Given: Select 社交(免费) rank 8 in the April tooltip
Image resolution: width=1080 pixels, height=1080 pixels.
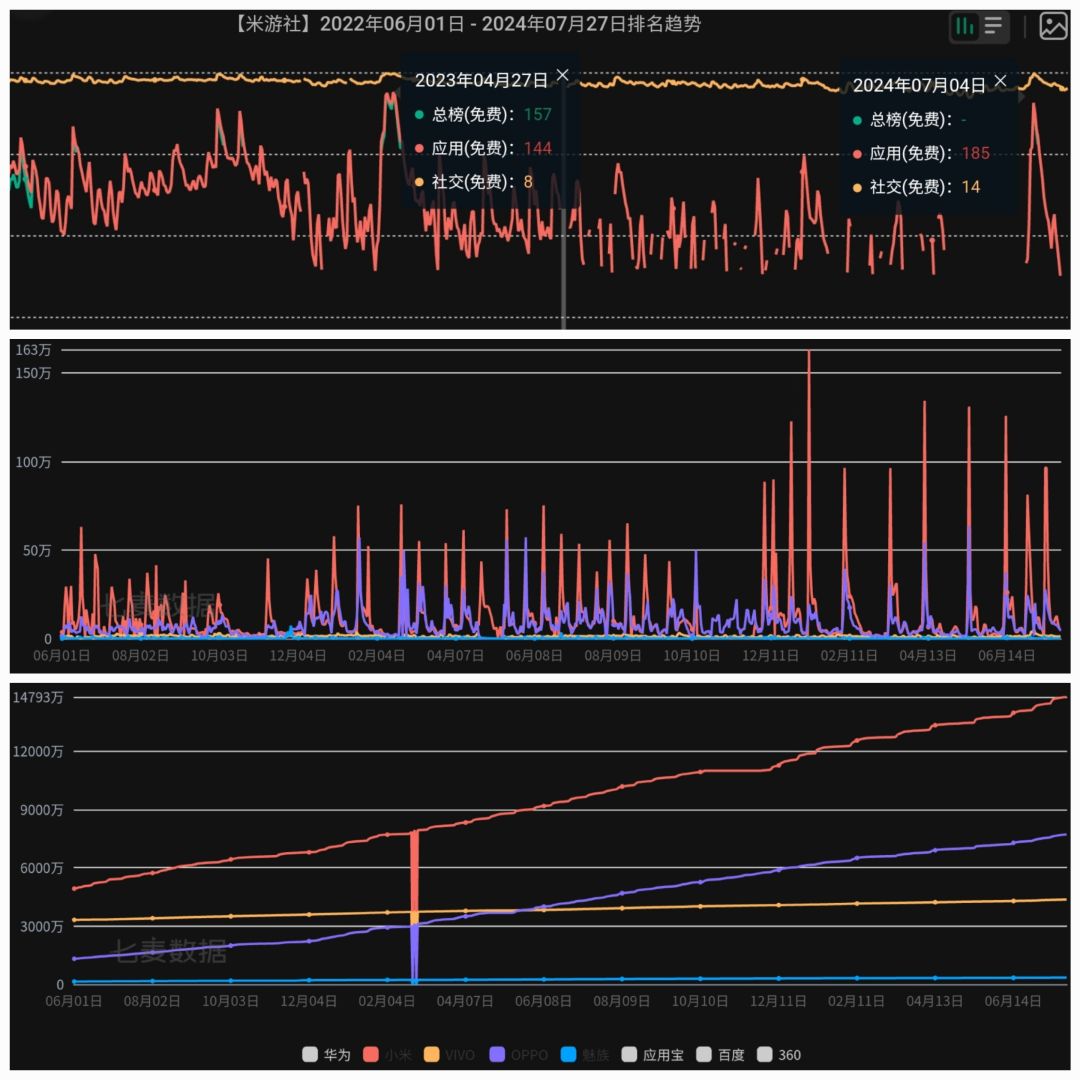Looking at the screenshot, I should [x=474, y=182].
